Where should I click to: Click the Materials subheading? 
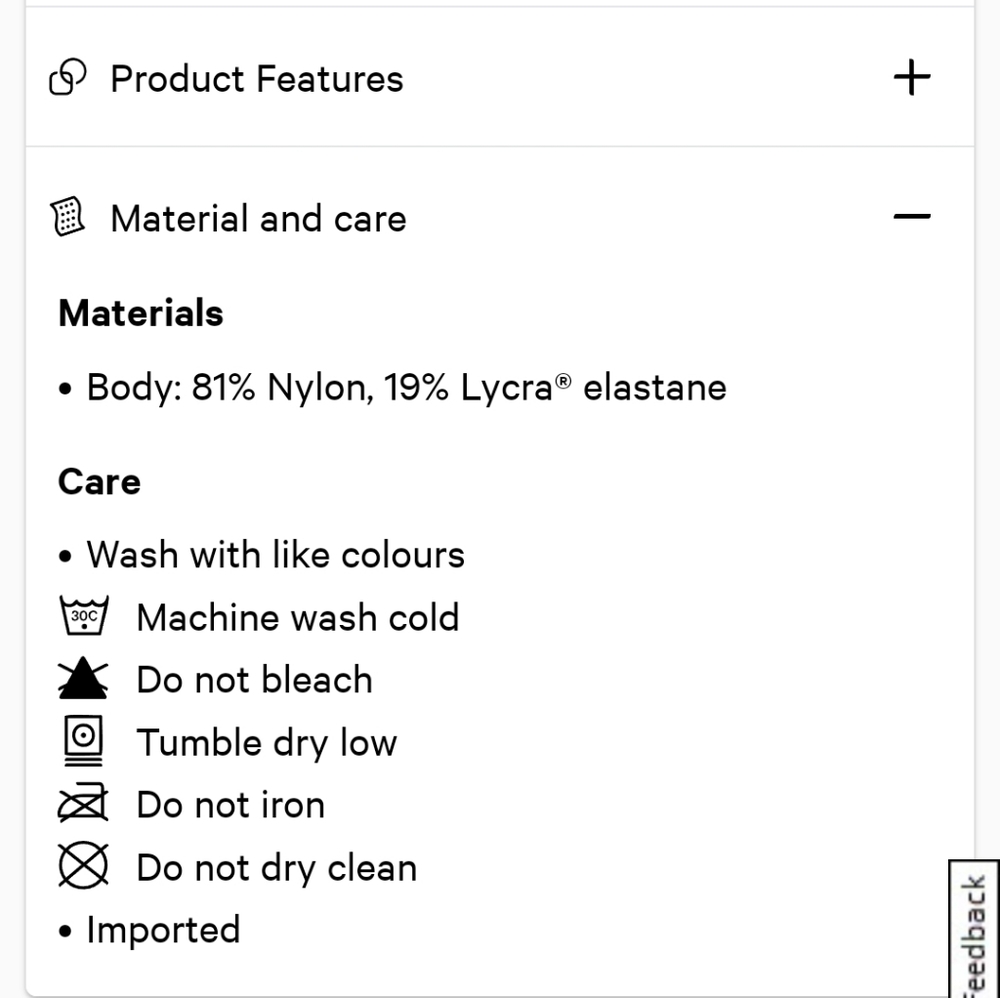[141, 313]
